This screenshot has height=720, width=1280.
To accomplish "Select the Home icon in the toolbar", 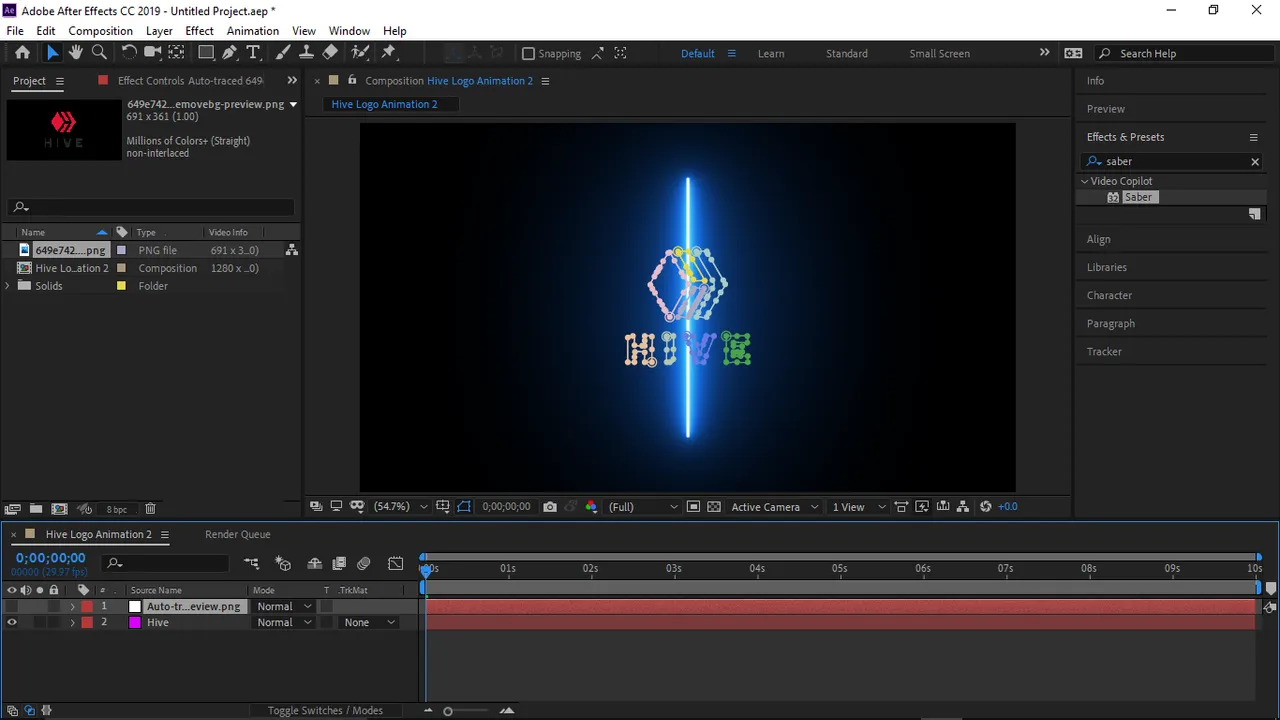I will click(22, 53).
